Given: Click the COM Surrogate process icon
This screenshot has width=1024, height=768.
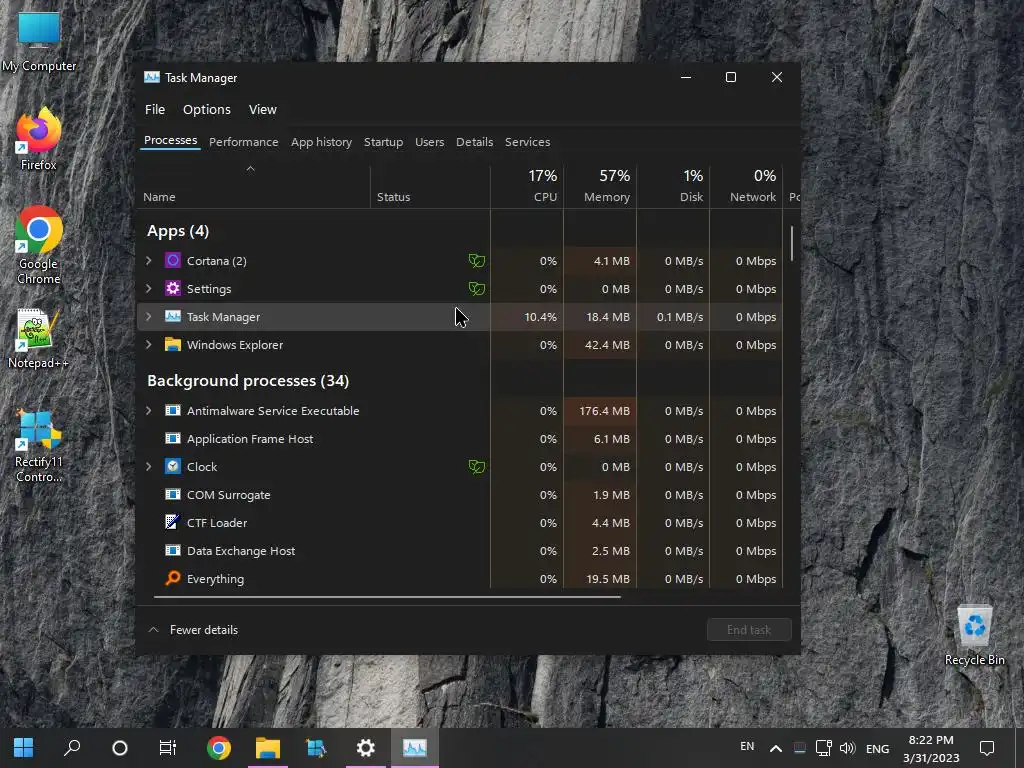Looking at the screenshot, I should (172, 494).
